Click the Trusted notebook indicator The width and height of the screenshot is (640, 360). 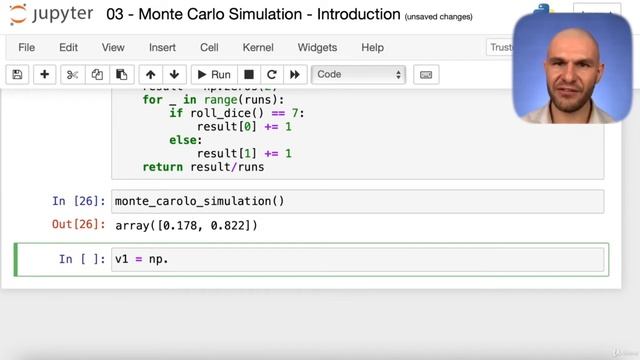pos(500,48)
